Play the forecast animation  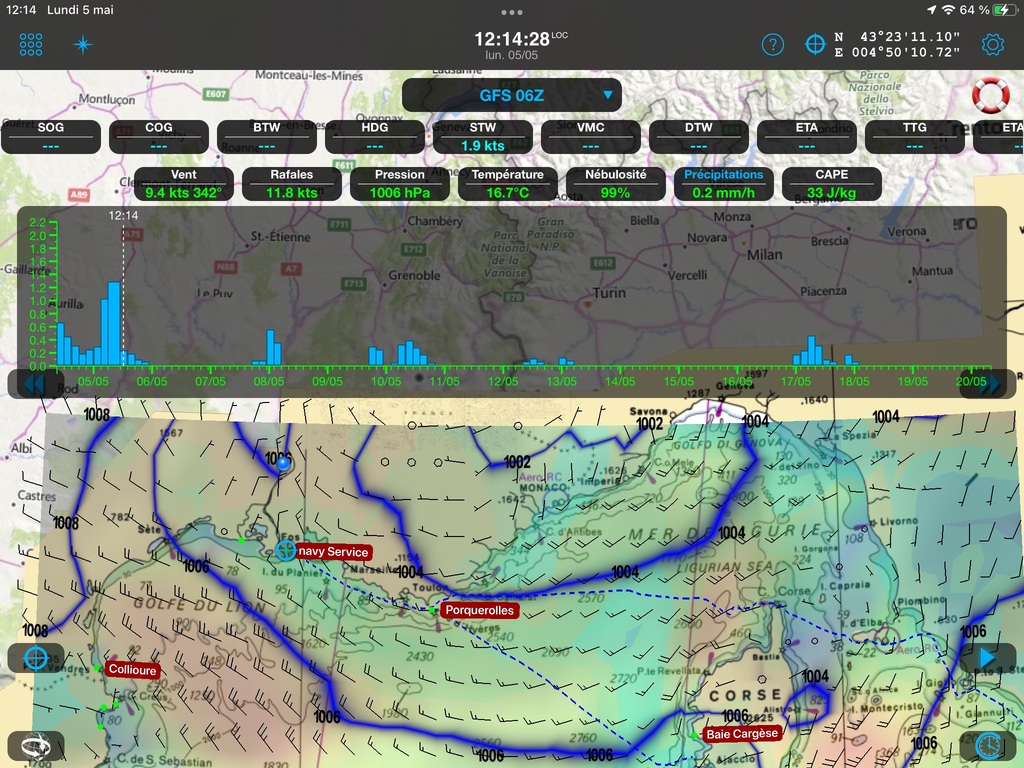click(988, 658)
